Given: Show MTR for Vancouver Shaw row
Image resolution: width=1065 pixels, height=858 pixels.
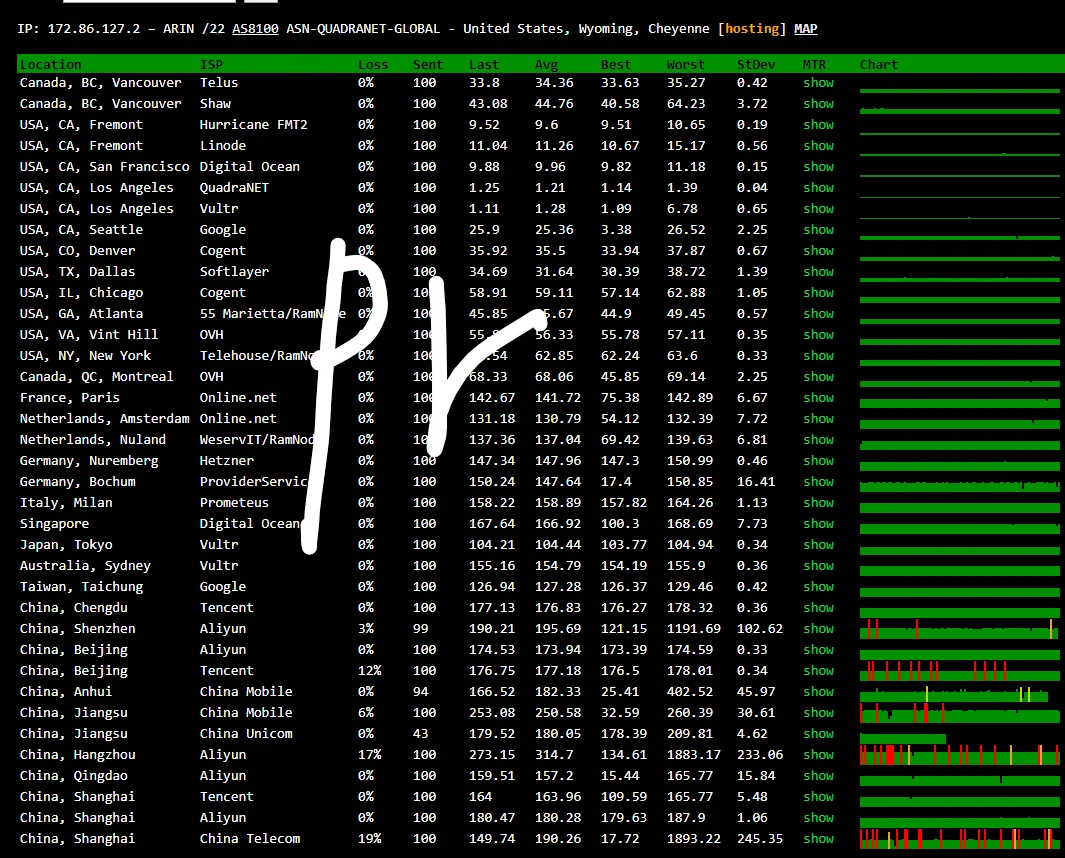Looking at the screenshot, I should tap(818, 103).
